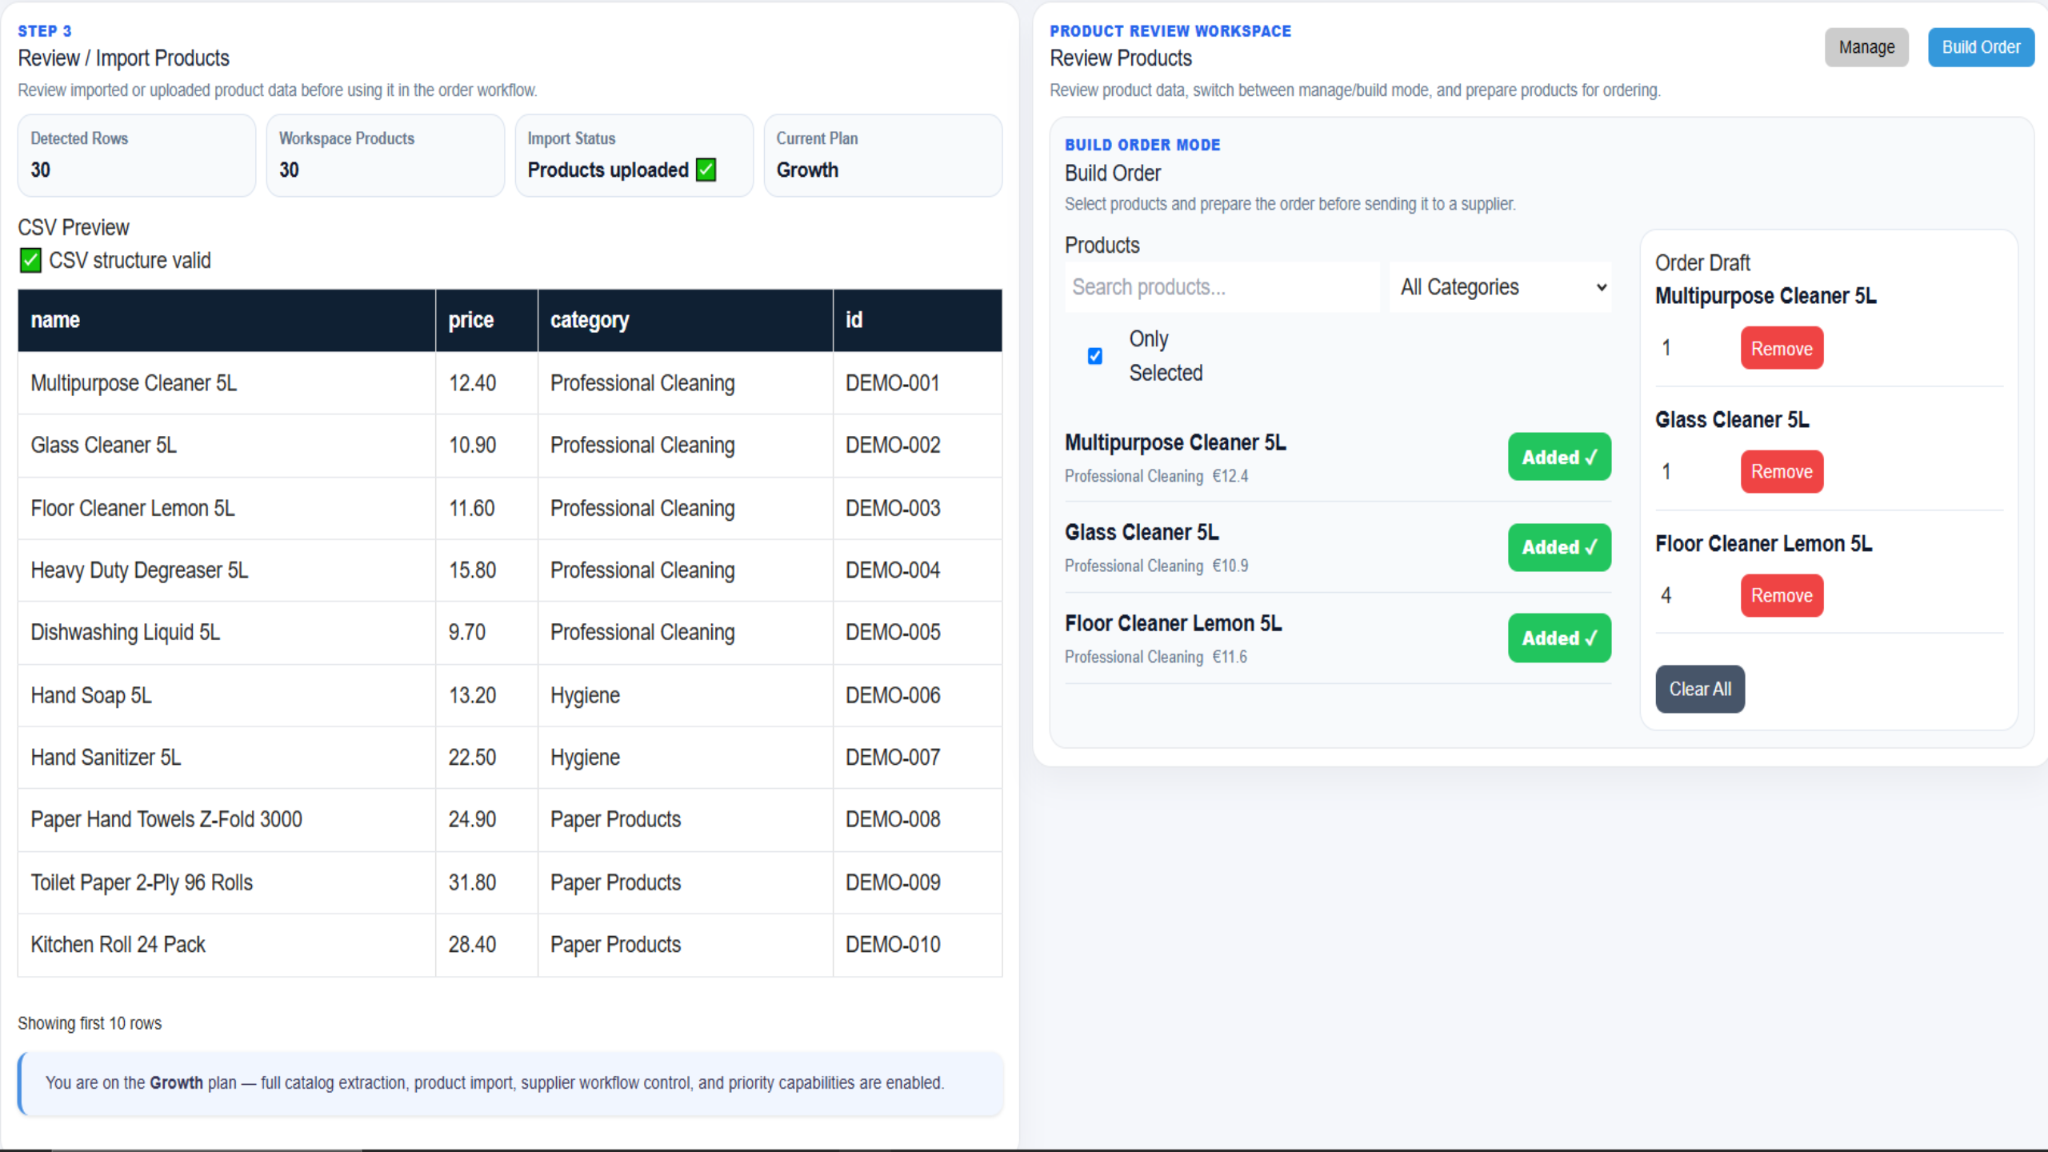Click the Showing first 10 rows text
The width and height of the screenshot is (2048, 1152).
[x=89, y=1023]
